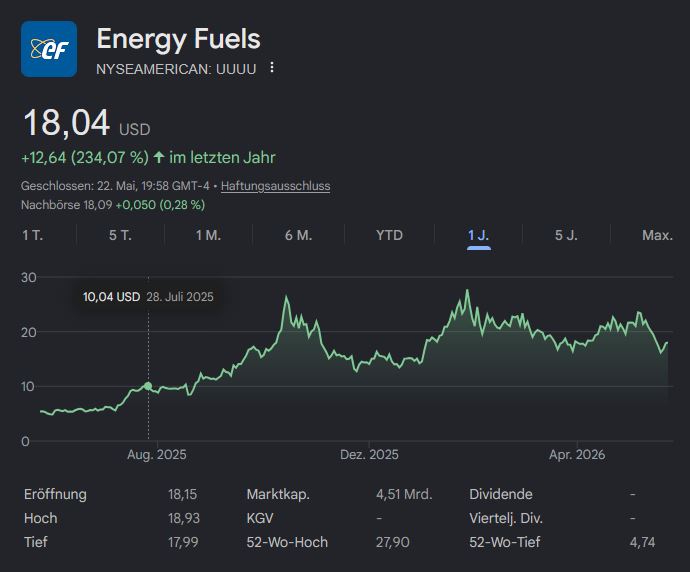
Task: Click the 52-Wo-Hoch value 27,90
Action: click(393, 542)
